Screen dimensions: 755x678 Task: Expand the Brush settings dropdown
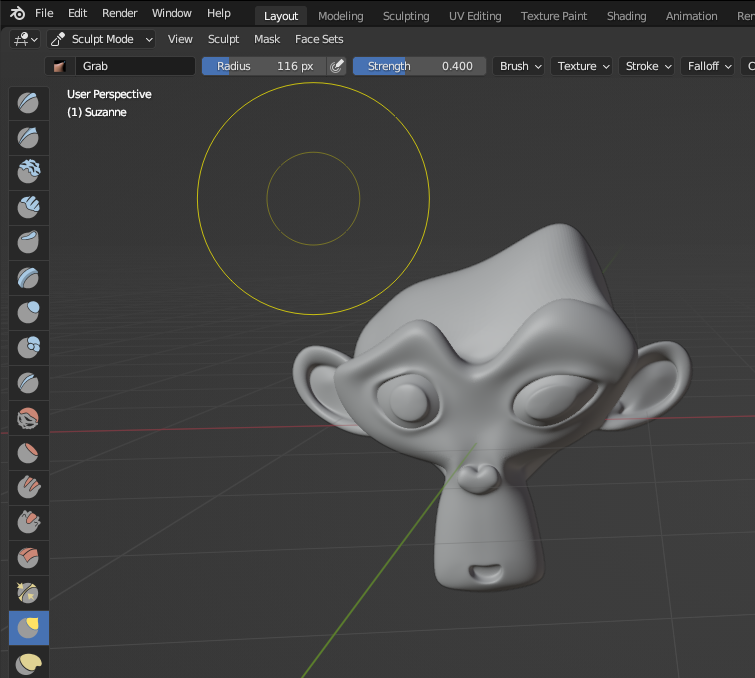tap(519, 66)
